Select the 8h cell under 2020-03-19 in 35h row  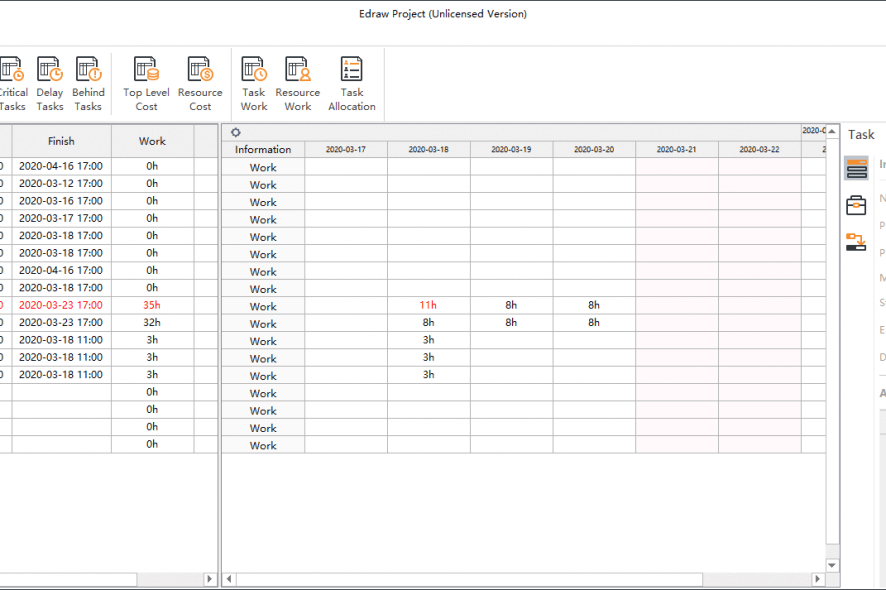click(x=511, y=305)
